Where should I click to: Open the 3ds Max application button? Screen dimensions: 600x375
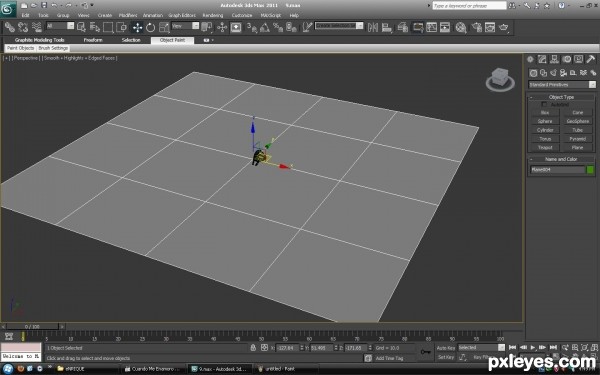coord(8,8)
